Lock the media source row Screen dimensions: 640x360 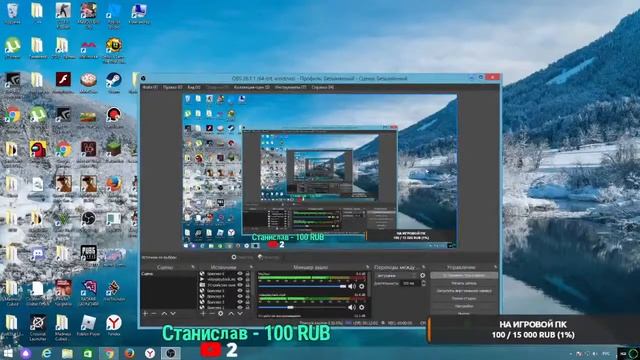pos(247,280)
